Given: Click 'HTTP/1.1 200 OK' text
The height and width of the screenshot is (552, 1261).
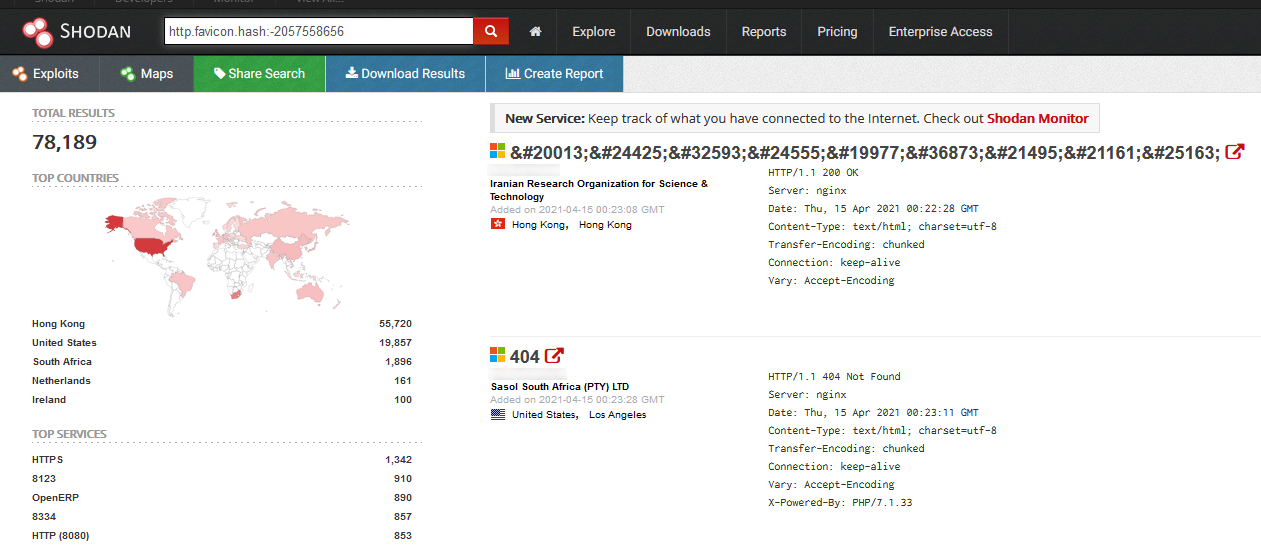Looking at the screenshot, I should 813,173.
